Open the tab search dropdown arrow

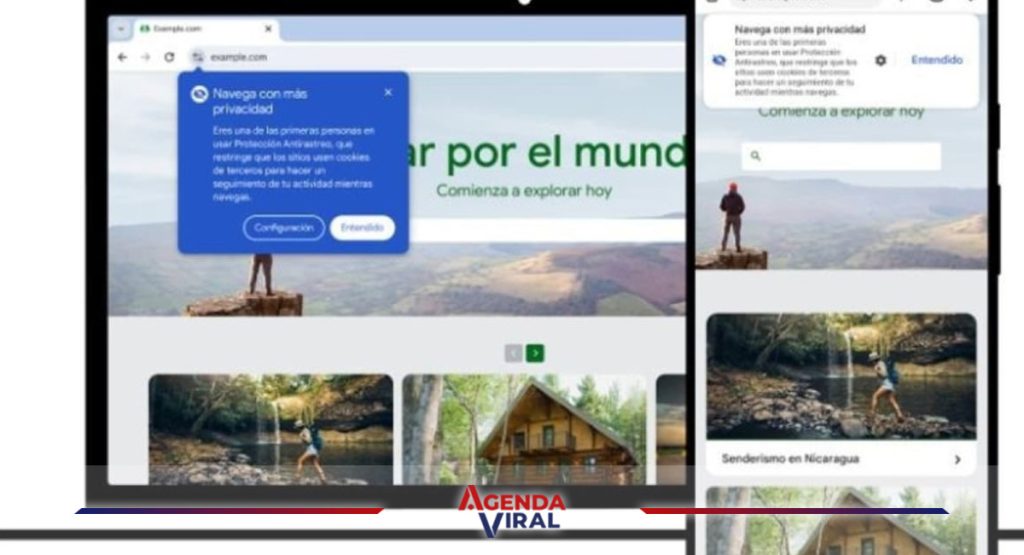(122, 29)
